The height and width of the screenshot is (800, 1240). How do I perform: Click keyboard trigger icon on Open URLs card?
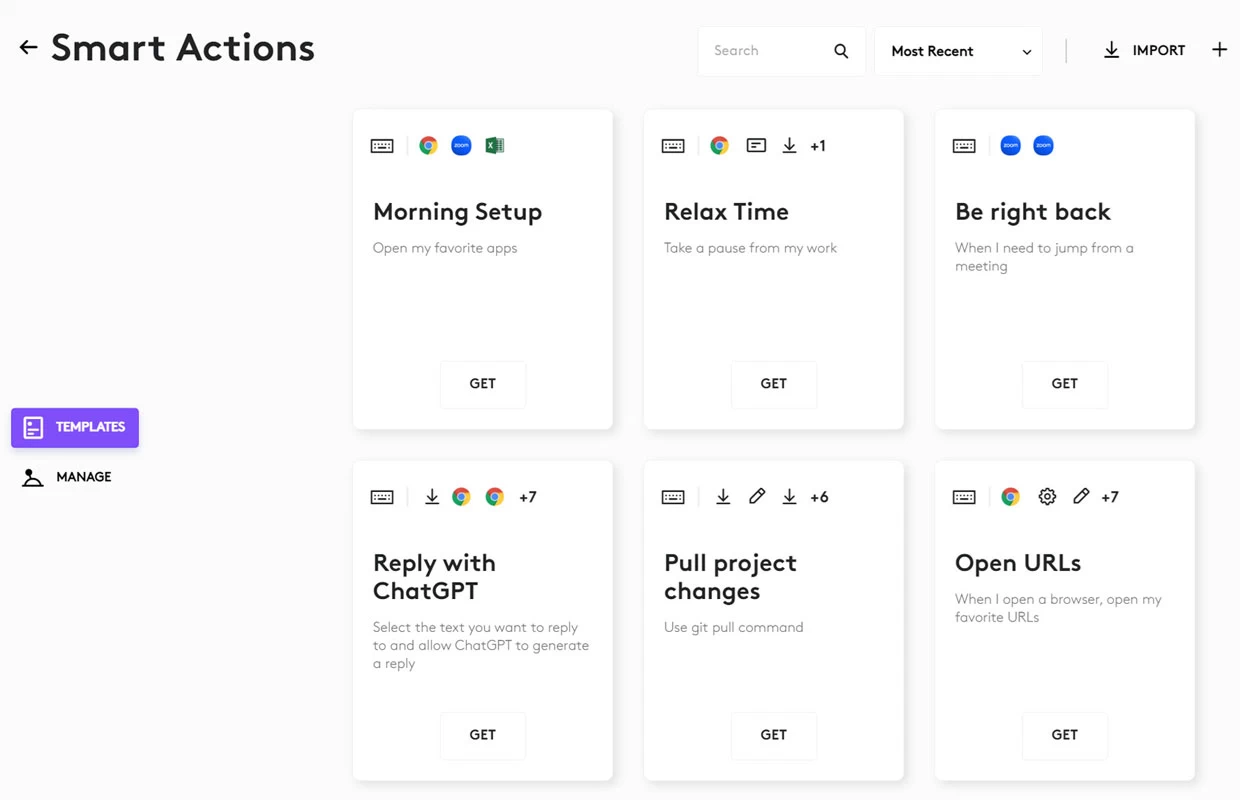click(964, 497)
